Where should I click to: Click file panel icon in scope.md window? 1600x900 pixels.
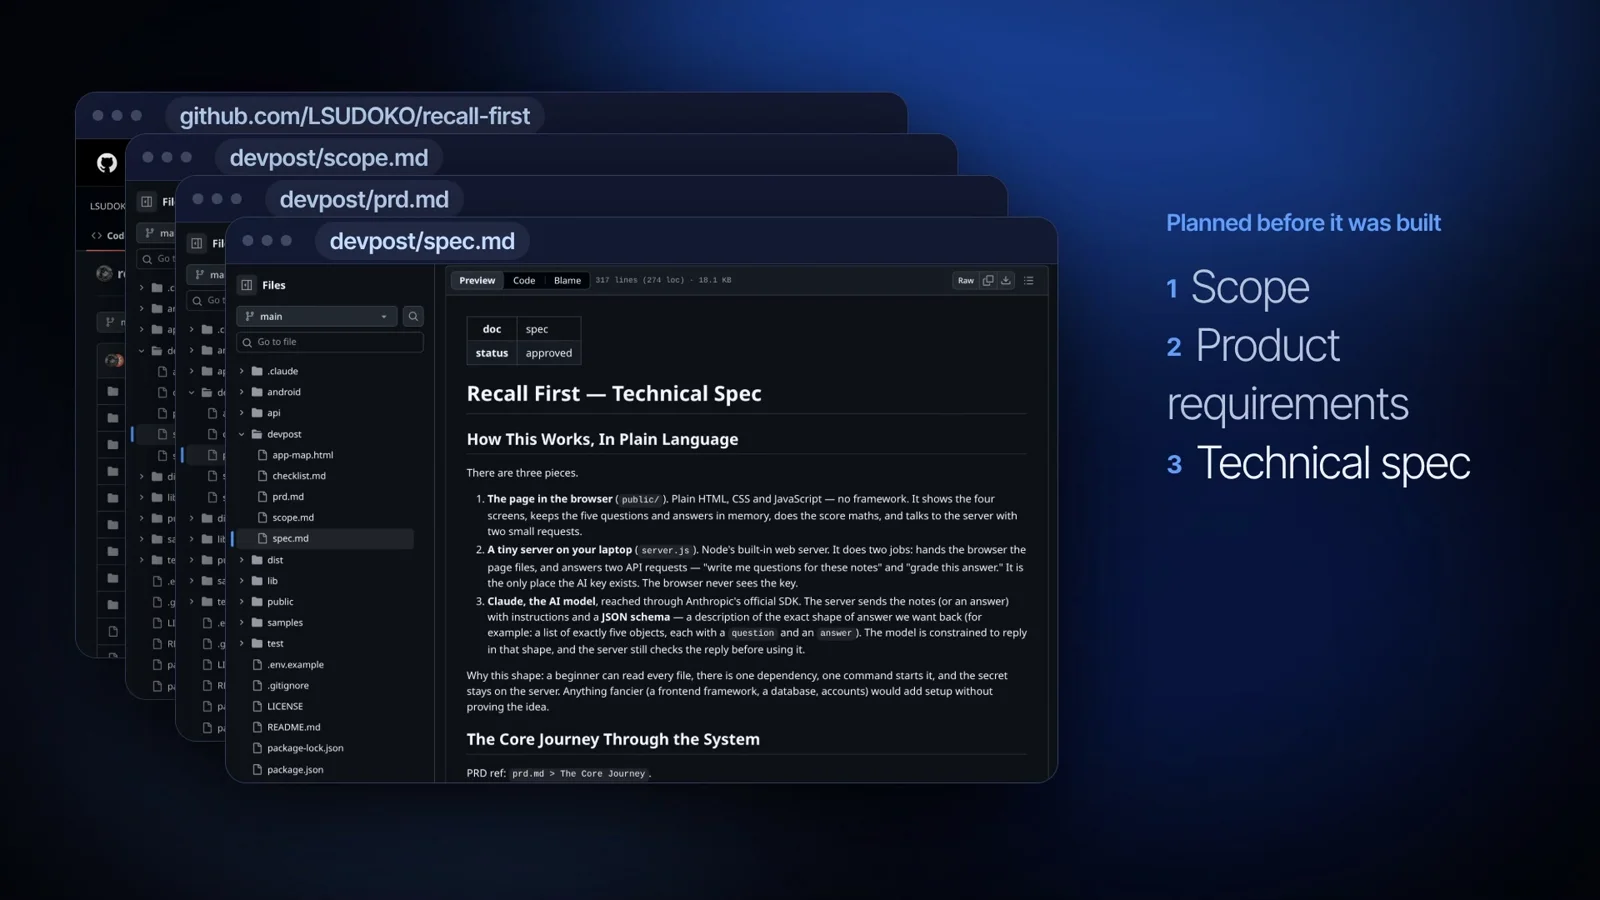[147, 202]
